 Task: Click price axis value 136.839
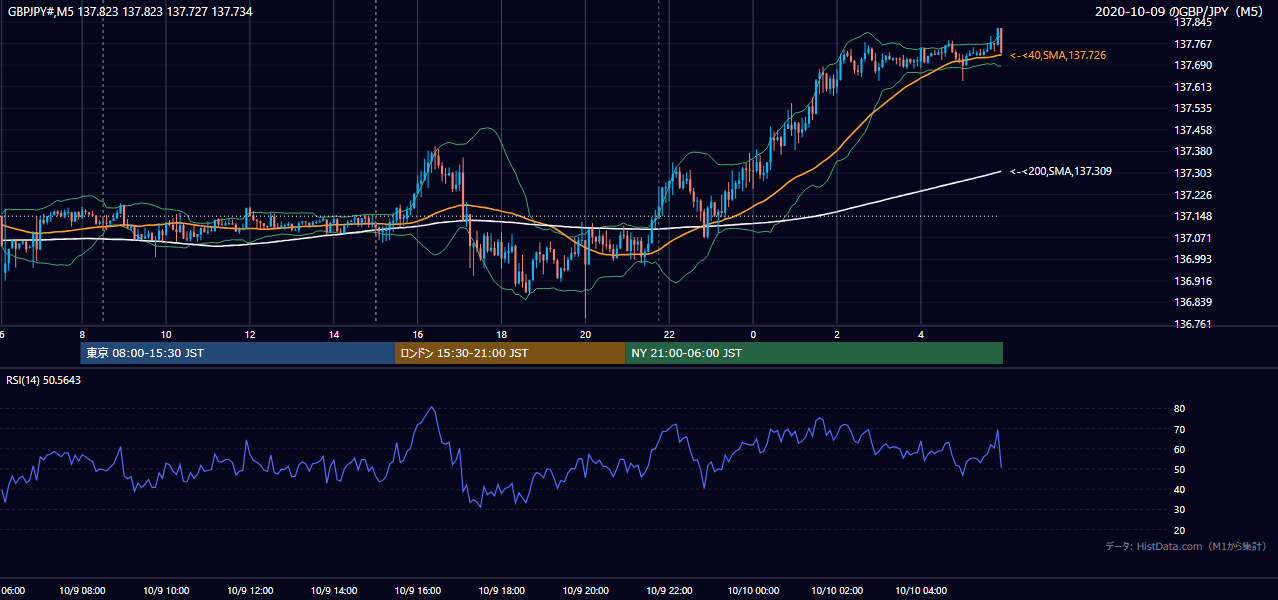(x=1194, y=303)
